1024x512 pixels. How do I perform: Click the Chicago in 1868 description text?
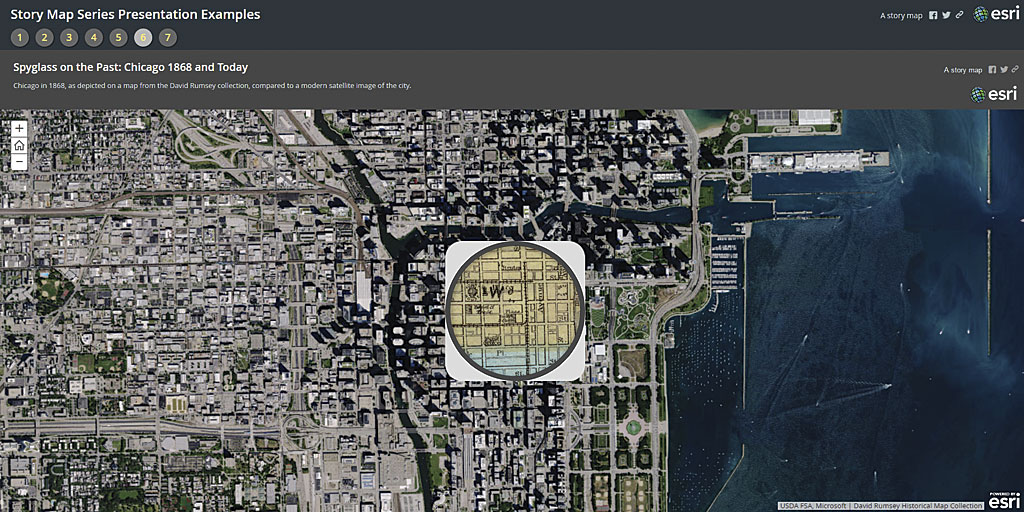coord(212,86)
